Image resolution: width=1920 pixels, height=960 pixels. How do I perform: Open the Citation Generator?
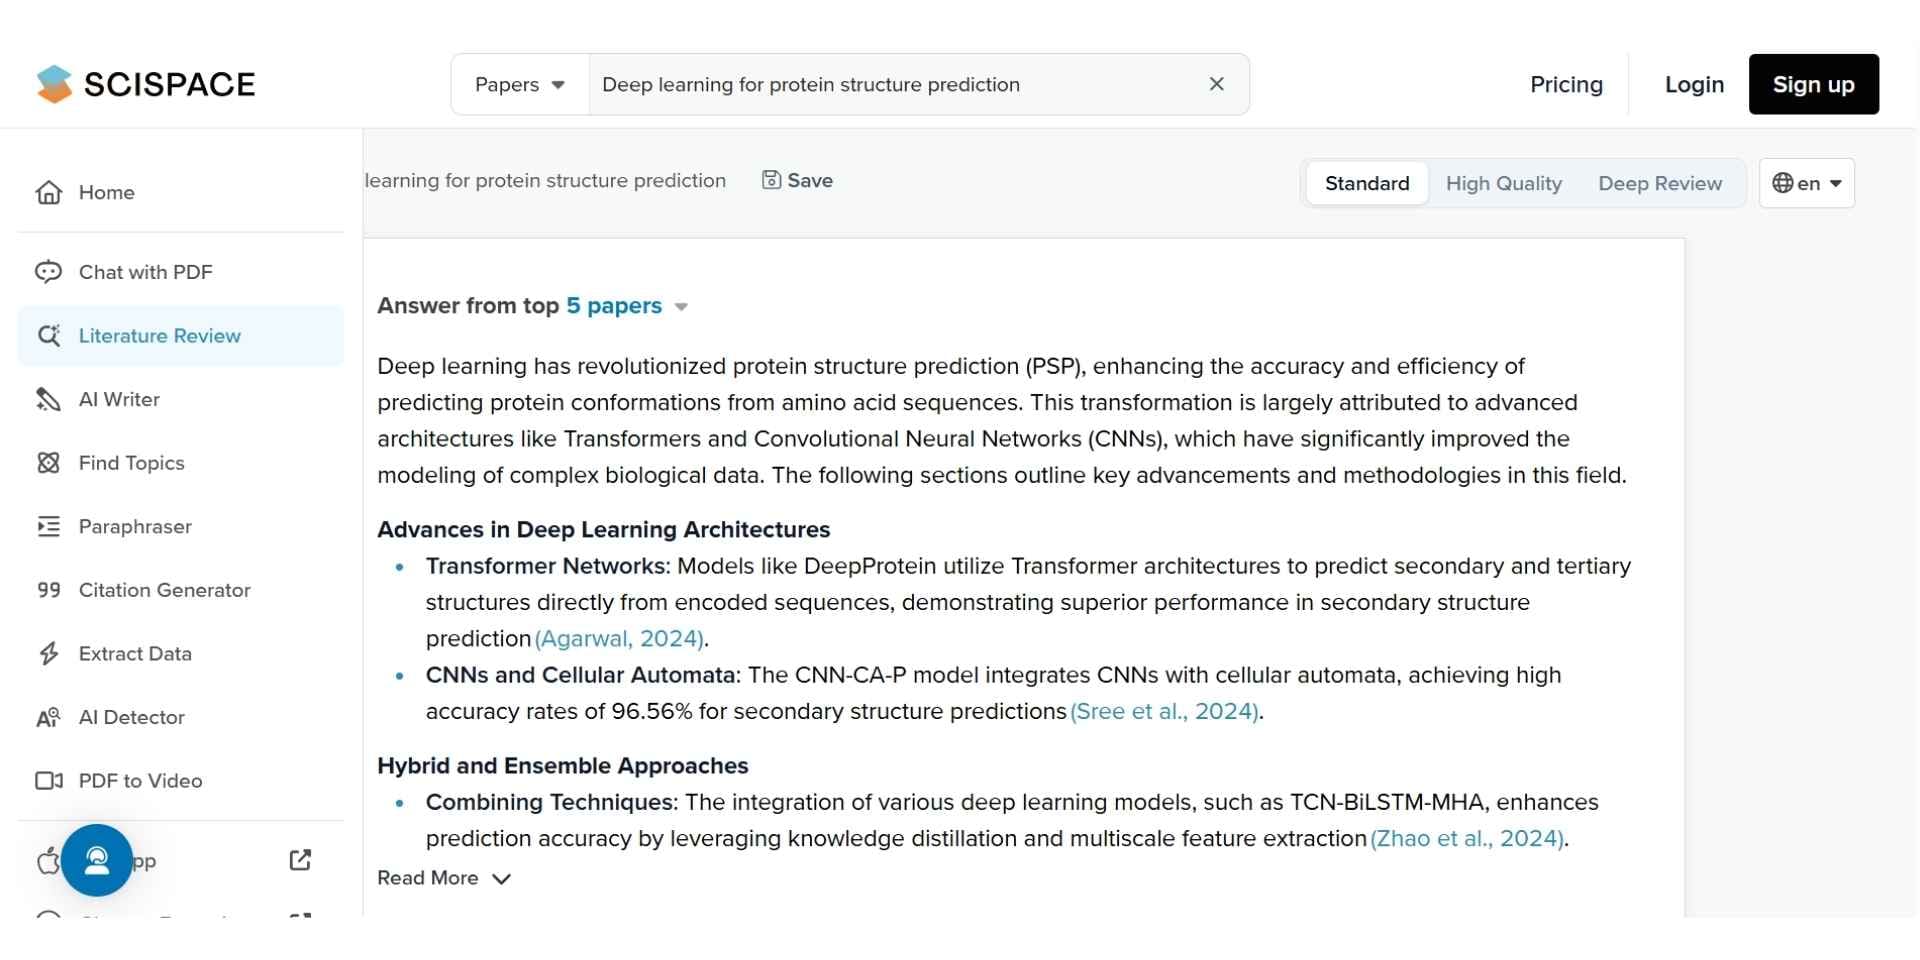tap(164, 590)
